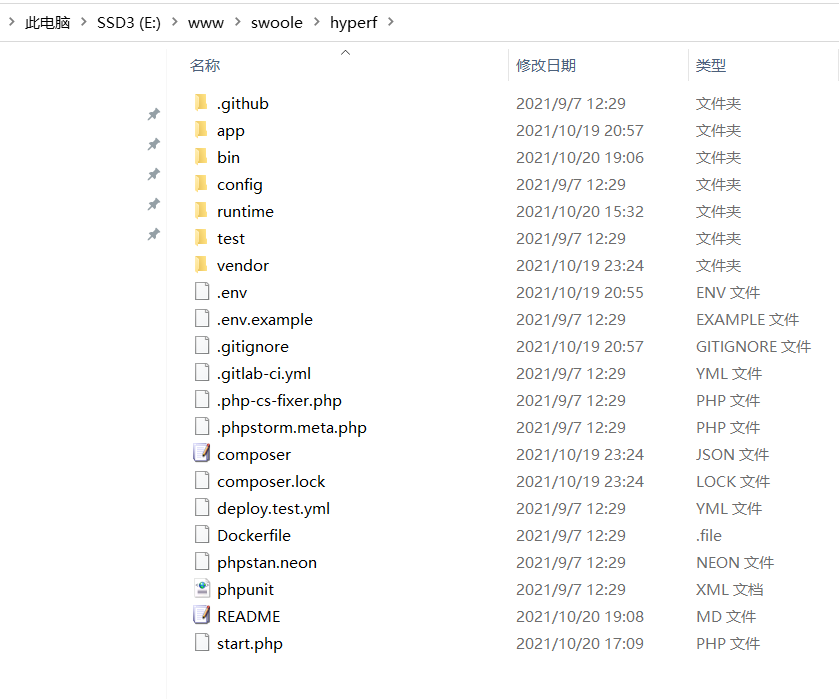
Task: Navigate to 此电脑 in the breadcrumb
Action: coord(48,22)
